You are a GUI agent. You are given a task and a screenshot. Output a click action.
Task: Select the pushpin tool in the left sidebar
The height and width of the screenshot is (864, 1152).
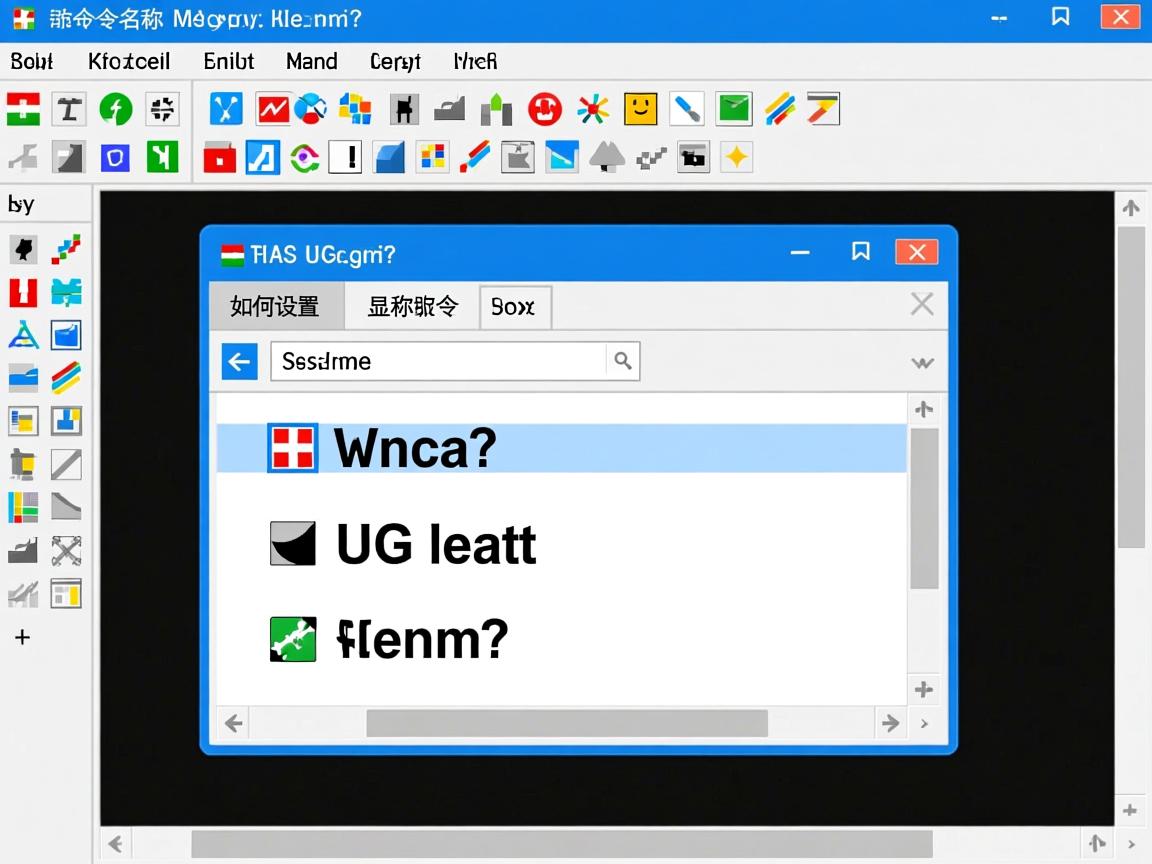[23, 249]
